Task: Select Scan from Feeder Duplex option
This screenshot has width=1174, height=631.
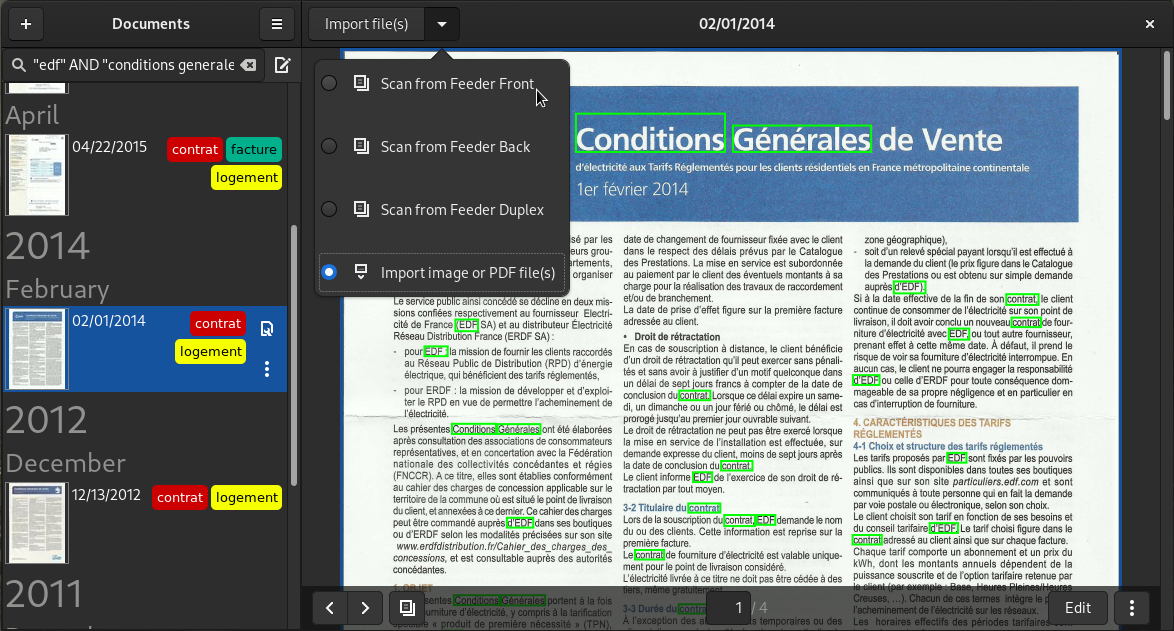Action: click(x=462, y=210)
